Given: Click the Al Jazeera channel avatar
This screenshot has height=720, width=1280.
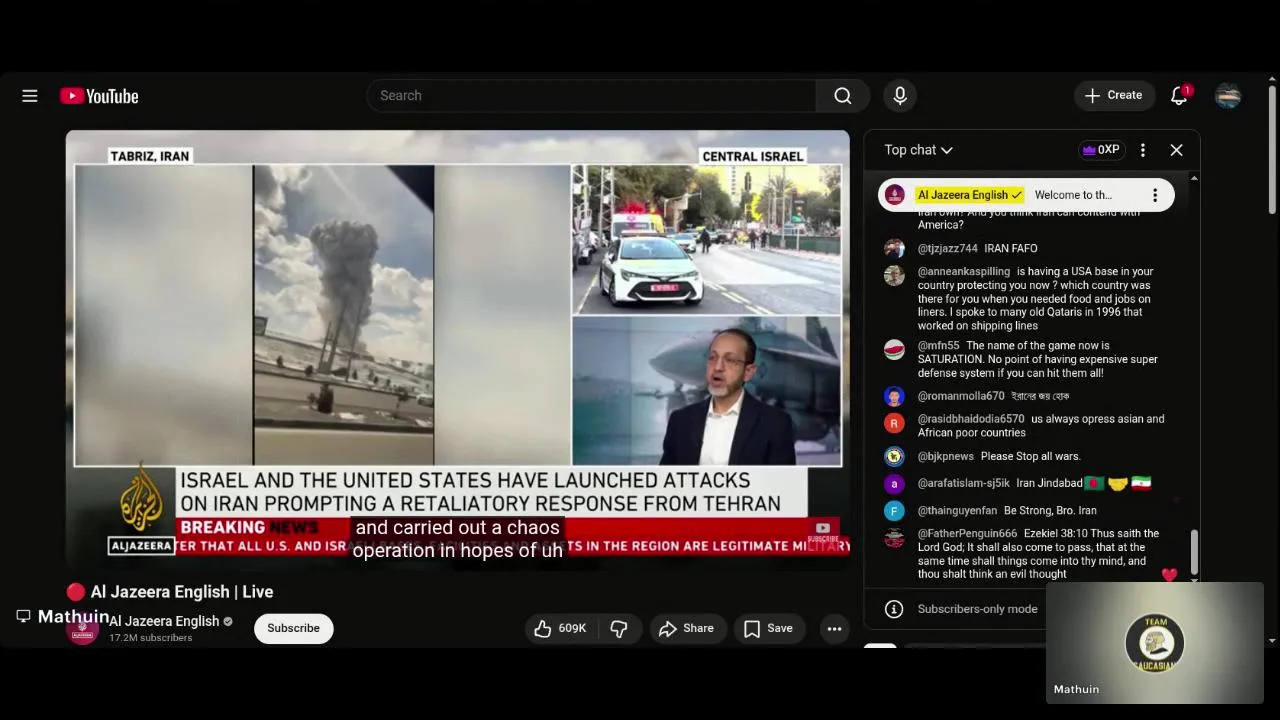Looking at the screenshot, I should 83,629.
